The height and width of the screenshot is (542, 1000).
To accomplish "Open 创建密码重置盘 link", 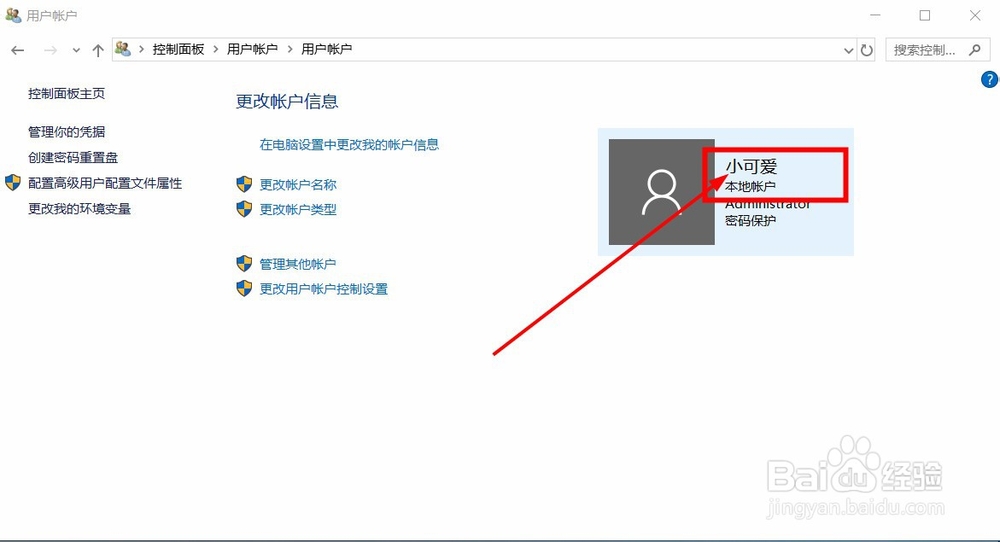I will pos(73,157).
